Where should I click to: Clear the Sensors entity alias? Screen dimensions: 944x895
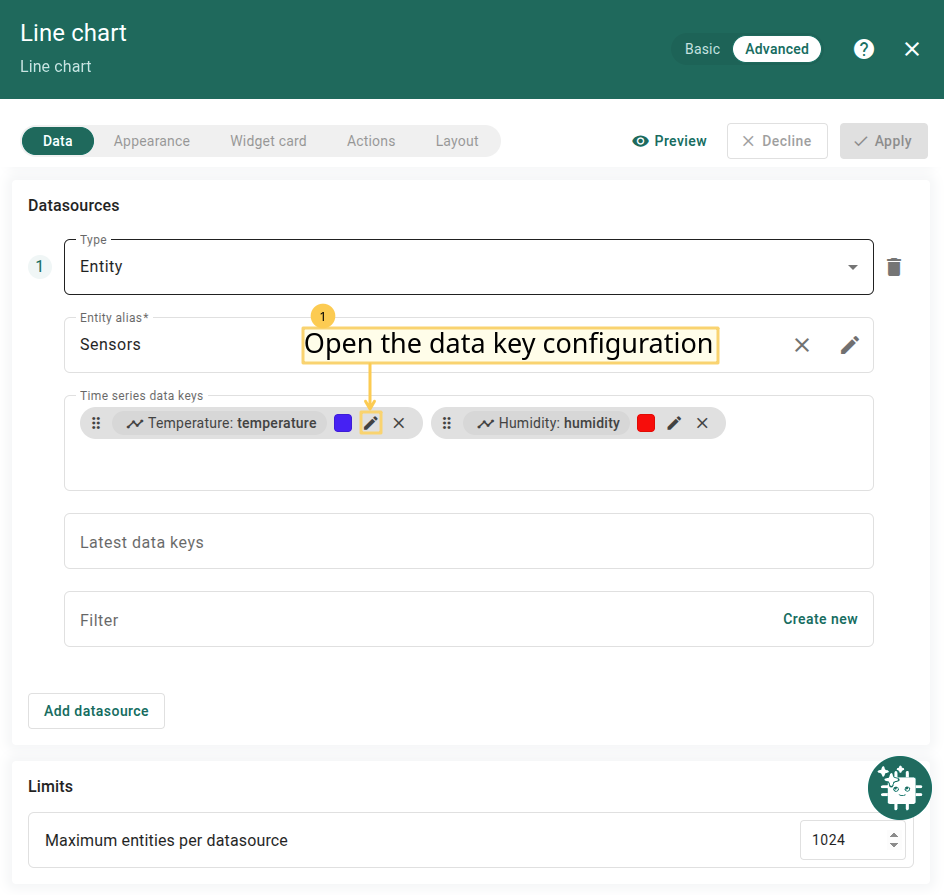coord(802,345)
